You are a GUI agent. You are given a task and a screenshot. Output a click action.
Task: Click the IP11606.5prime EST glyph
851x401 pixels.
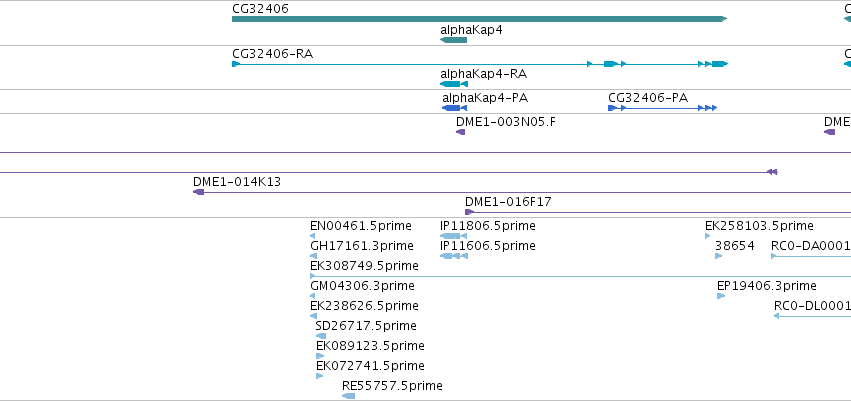click(x=454, y=256)
